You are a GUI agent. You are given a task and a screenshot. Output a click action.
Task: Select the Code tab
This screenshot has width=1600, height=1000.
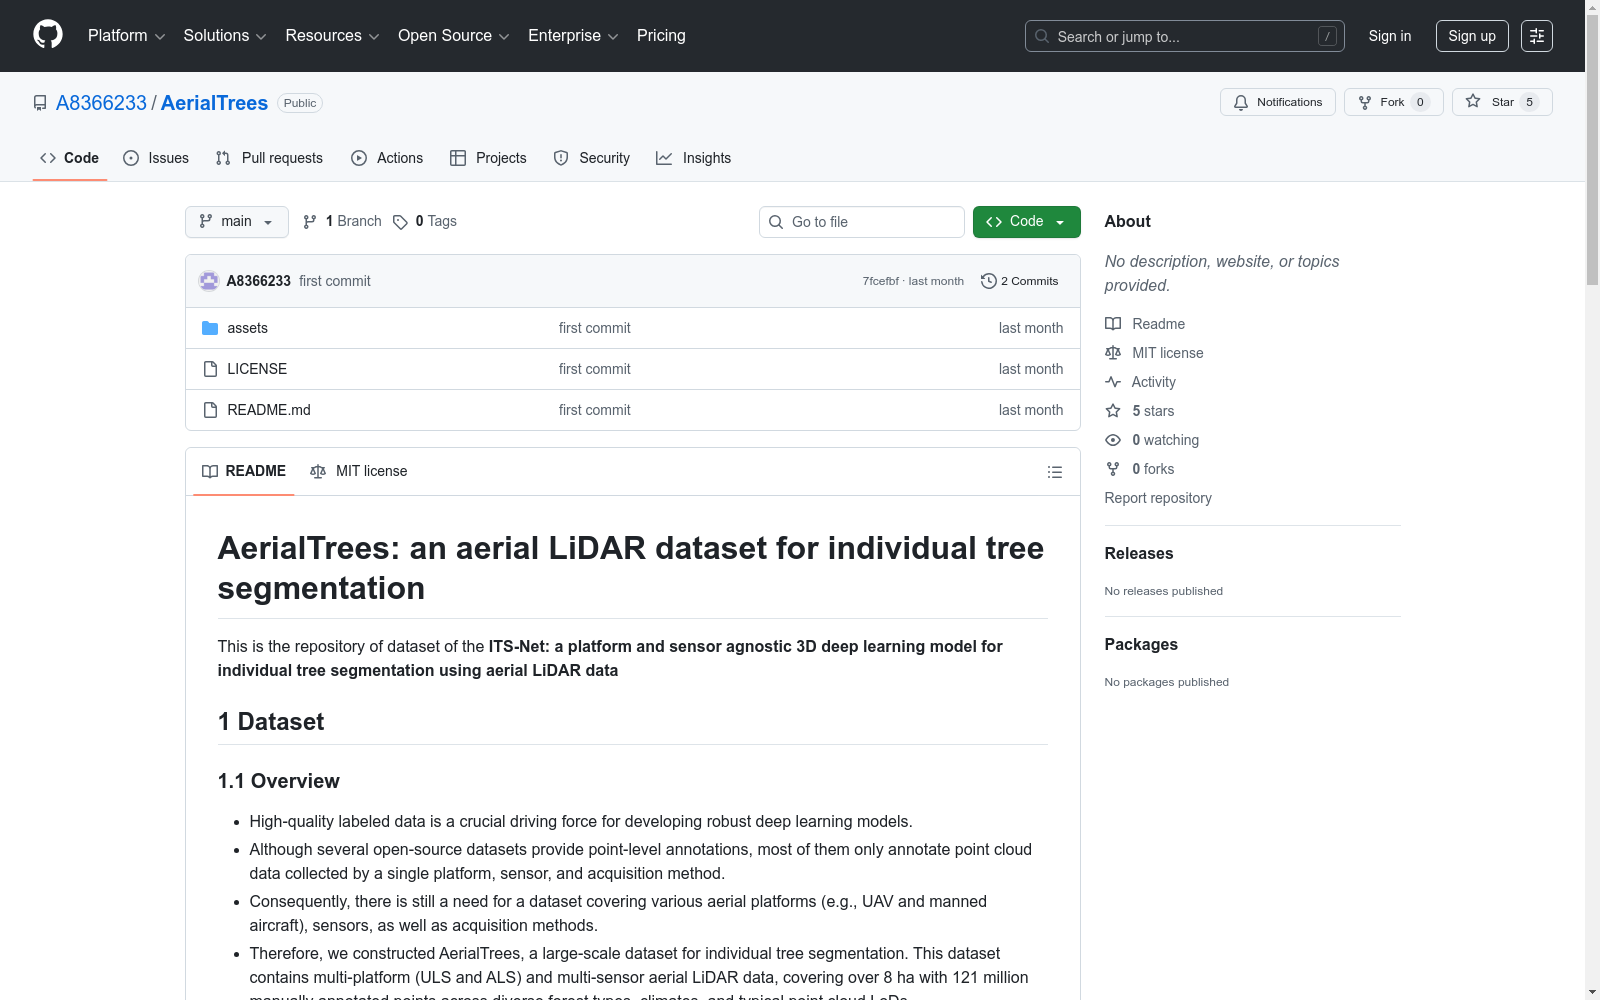point(69,158)
